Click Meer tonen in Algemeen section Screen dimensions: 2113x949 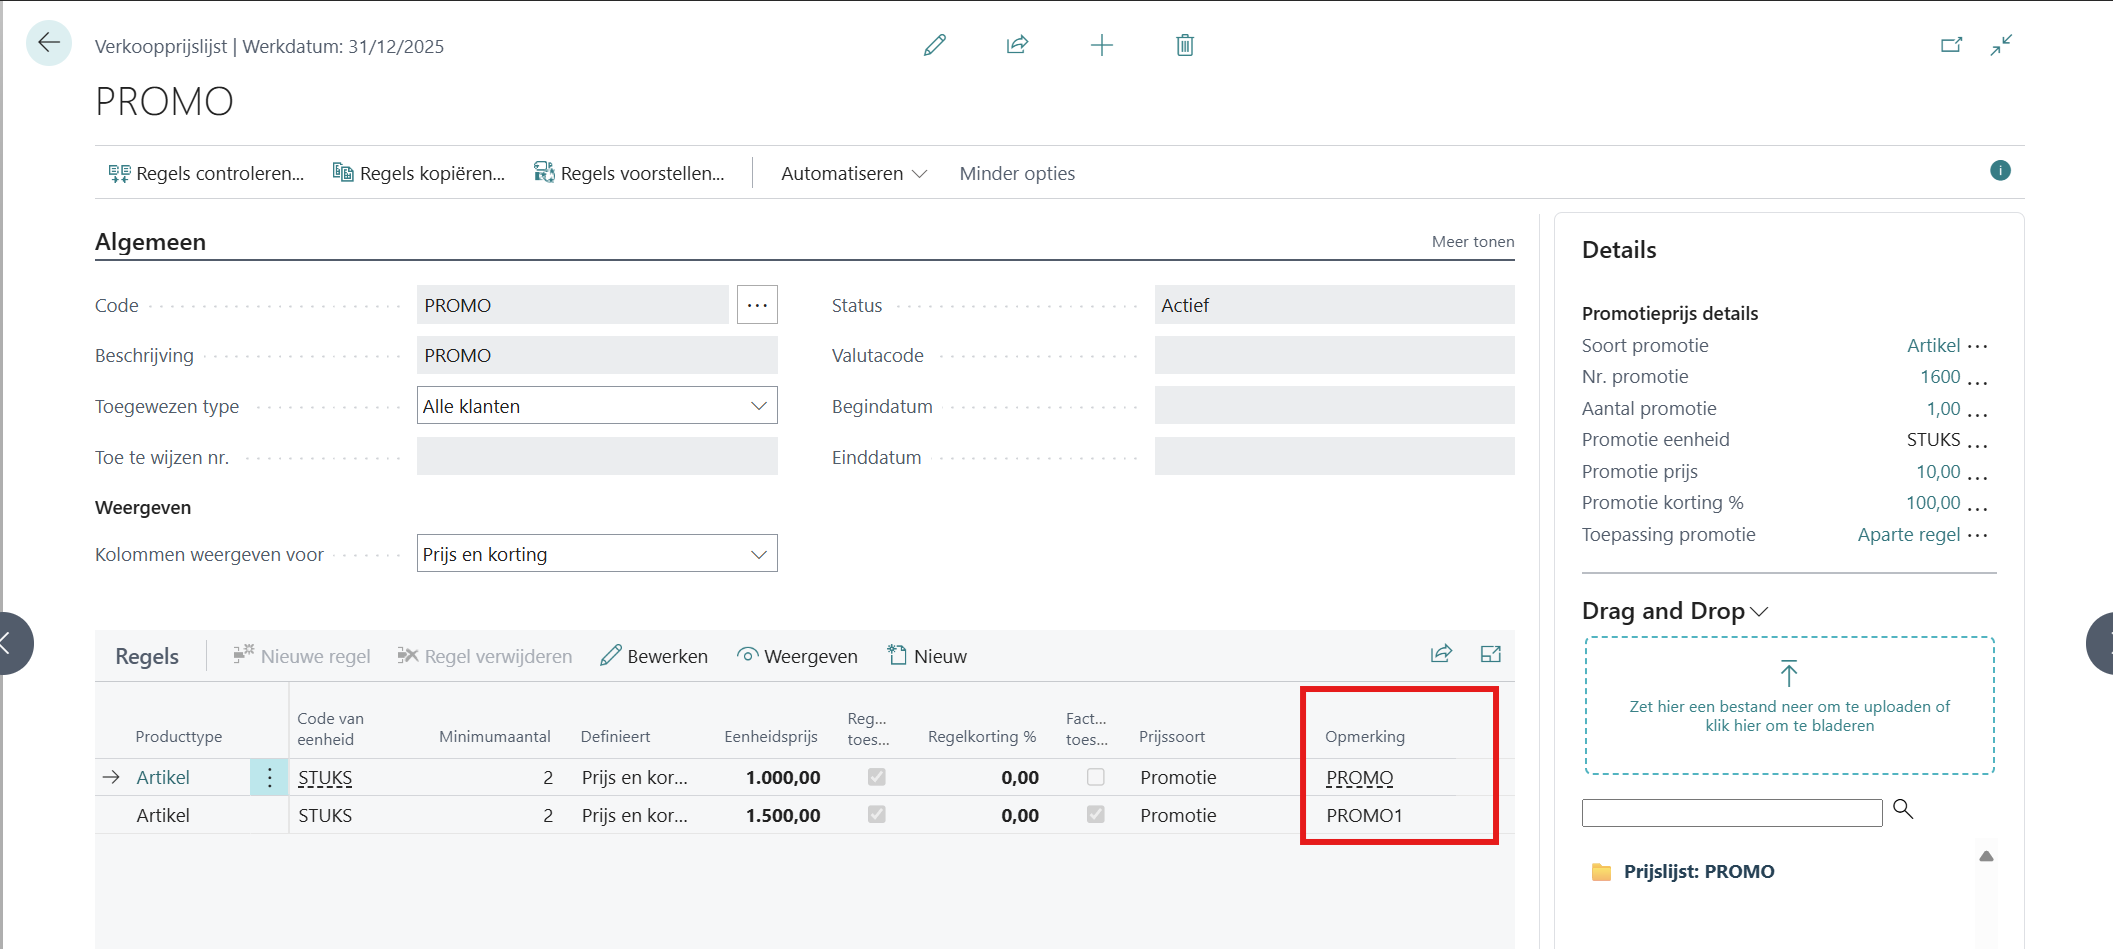(1472, 242)
